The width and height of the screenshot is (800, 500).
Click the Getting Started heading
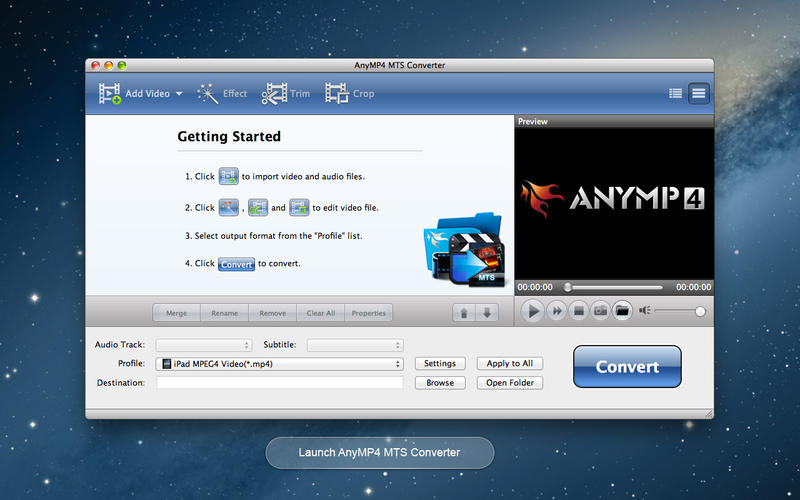point(229,136)
